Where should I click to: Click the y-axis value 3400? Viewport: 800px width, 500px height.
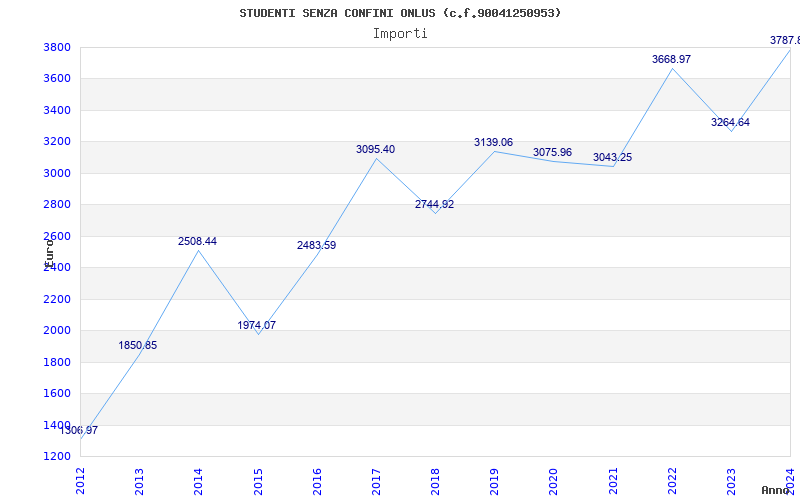point(57,110)
